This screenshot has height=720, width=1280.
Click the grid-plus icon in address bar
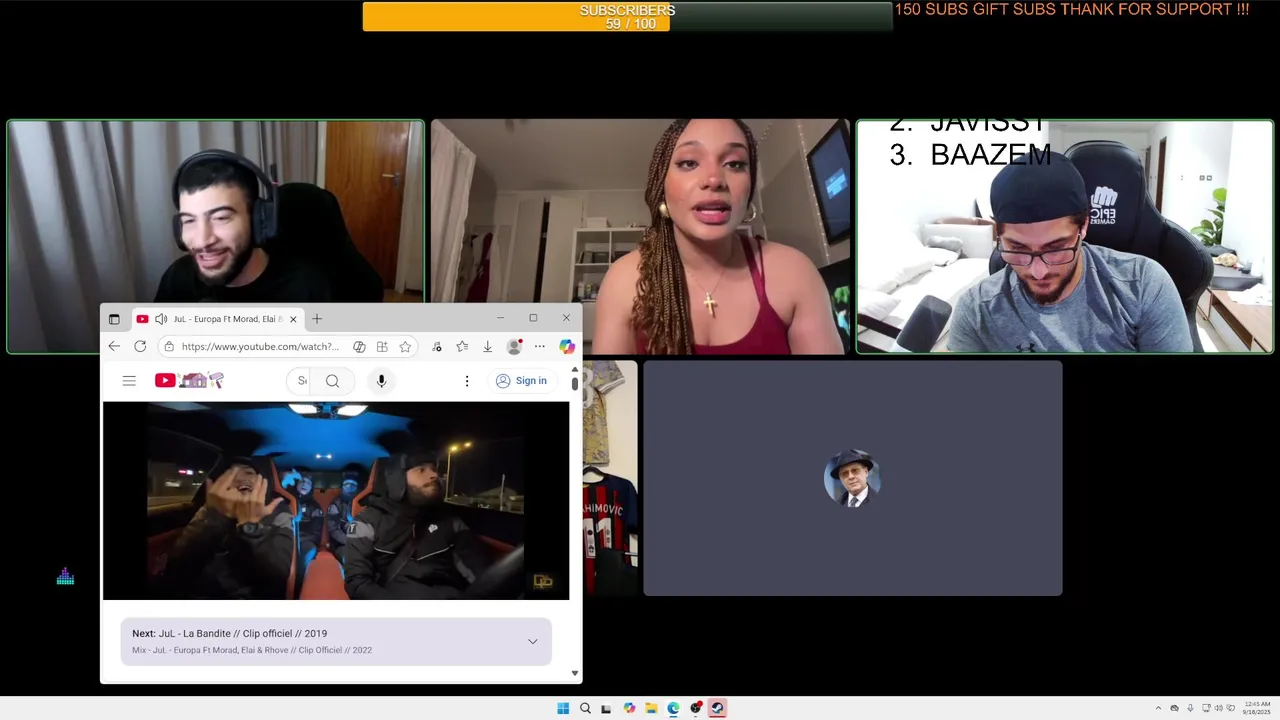click(382, 347)
